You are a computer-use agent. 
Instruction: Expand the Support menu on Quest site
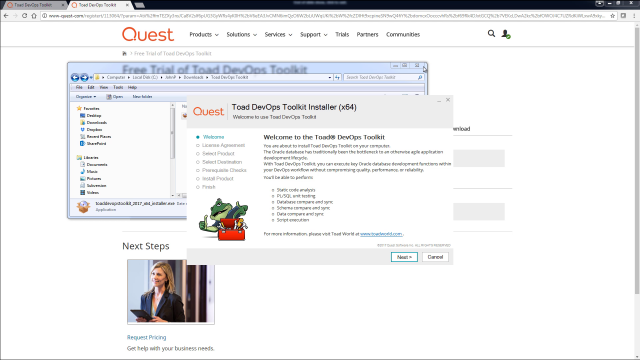[x=313, y=35]
